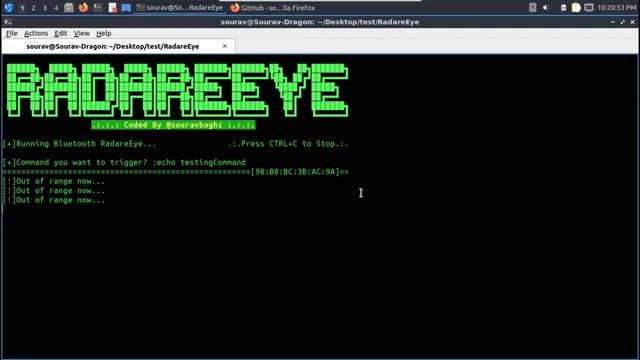Close the RadareEye terminal tab
This screenshot has height=360, width=640.
point(224,46)
